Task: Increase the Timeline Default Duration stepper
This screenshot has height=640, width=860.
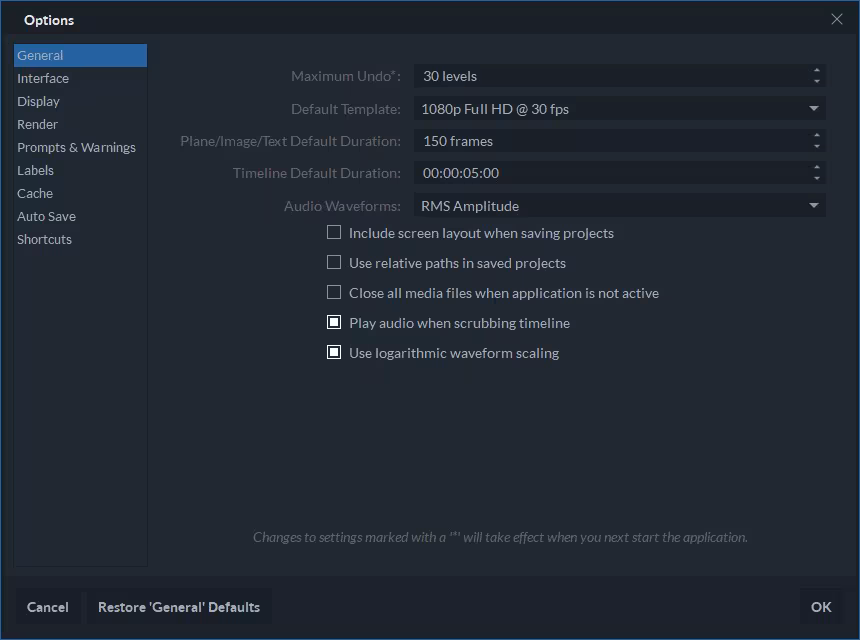Action: pyautogui.click(x=817, y=168)
